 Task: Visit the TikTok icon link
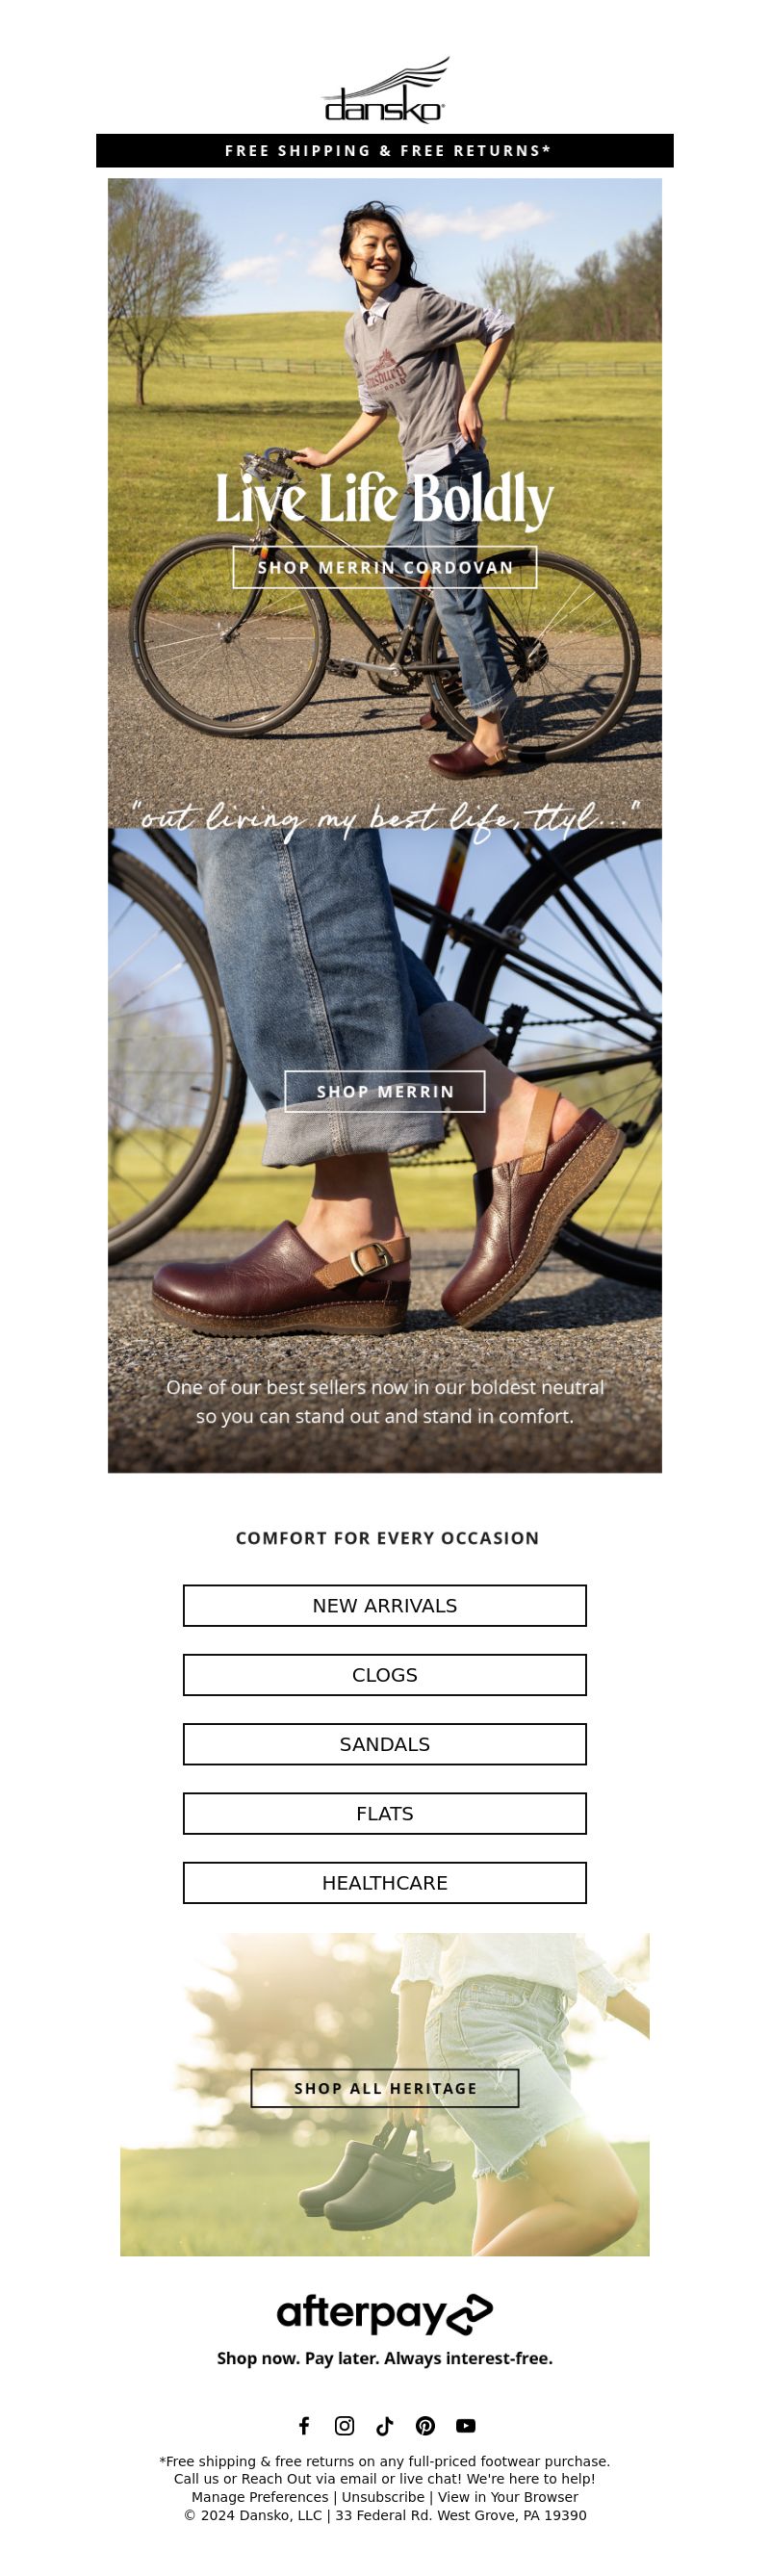point(385,2425)
